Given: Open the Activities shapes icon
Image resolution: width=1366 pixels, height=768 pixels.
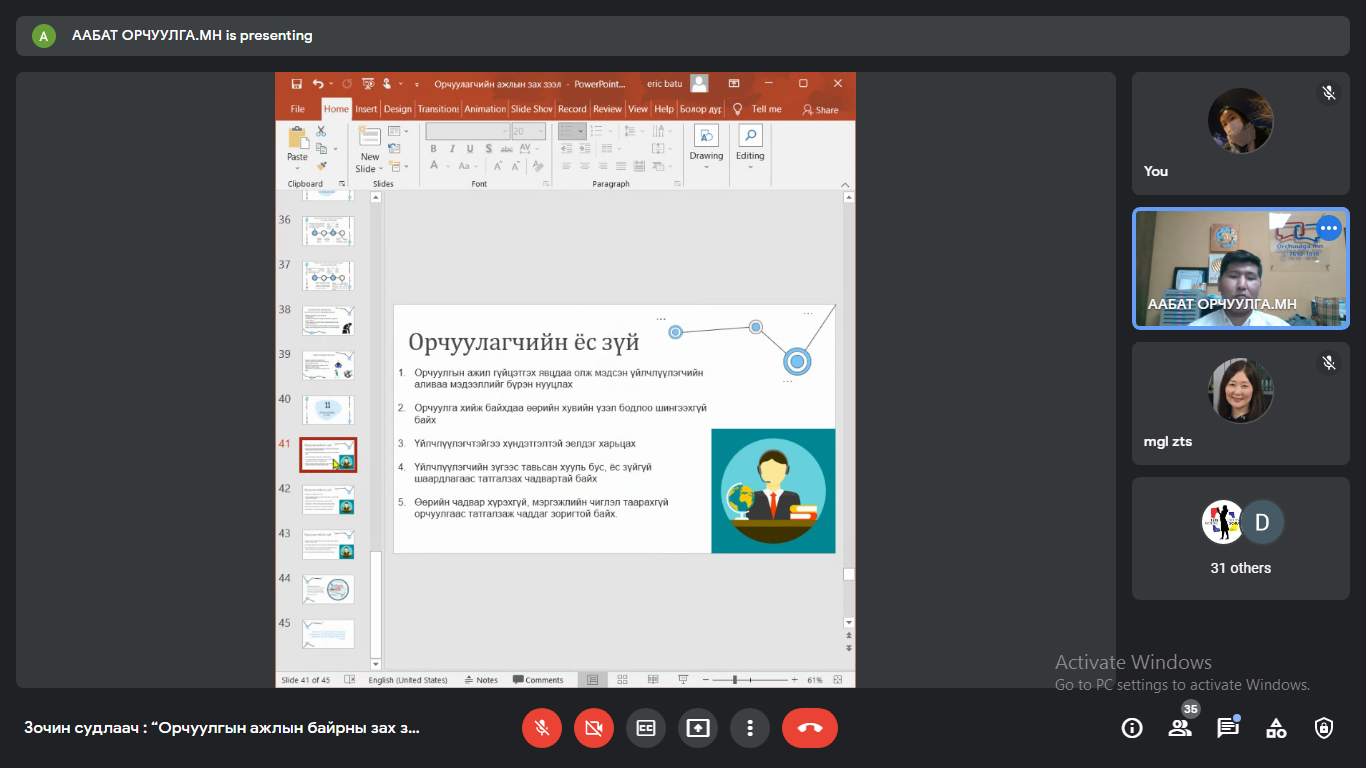Looking at the screenshot, I should click(x=1276, y=728).
